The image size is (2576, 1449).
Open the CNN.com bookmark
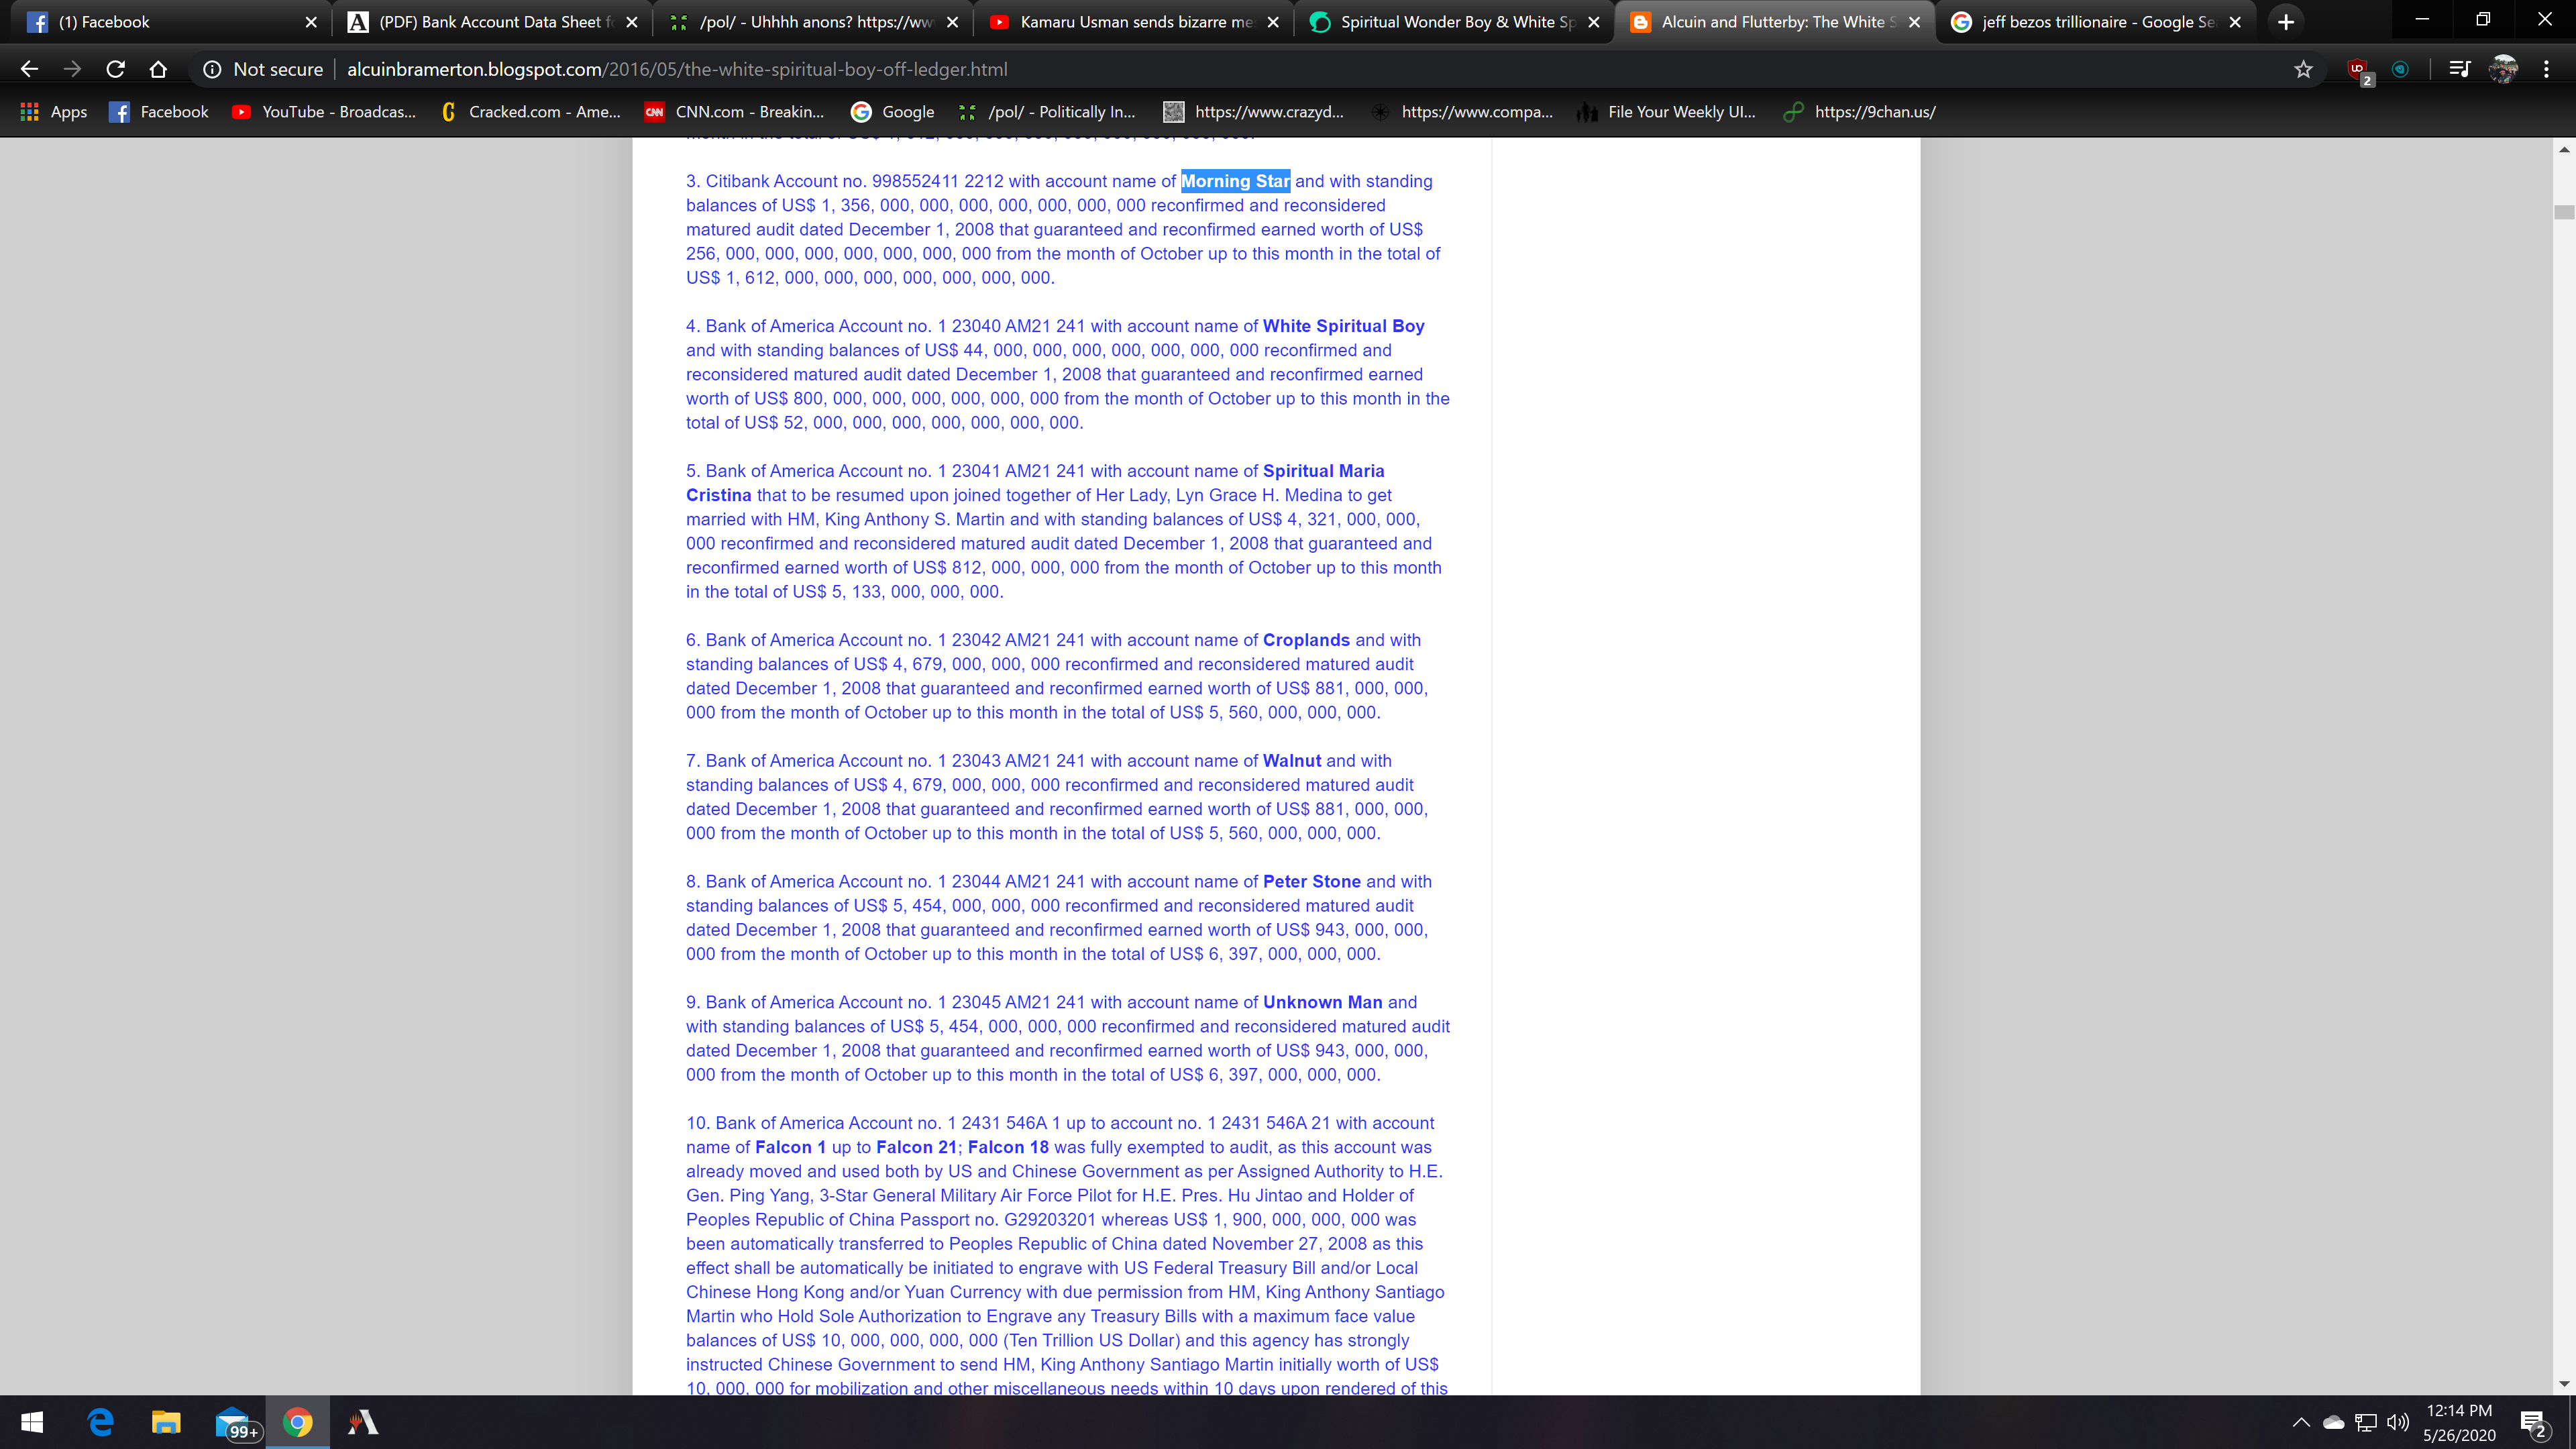(x=735, y=112)
